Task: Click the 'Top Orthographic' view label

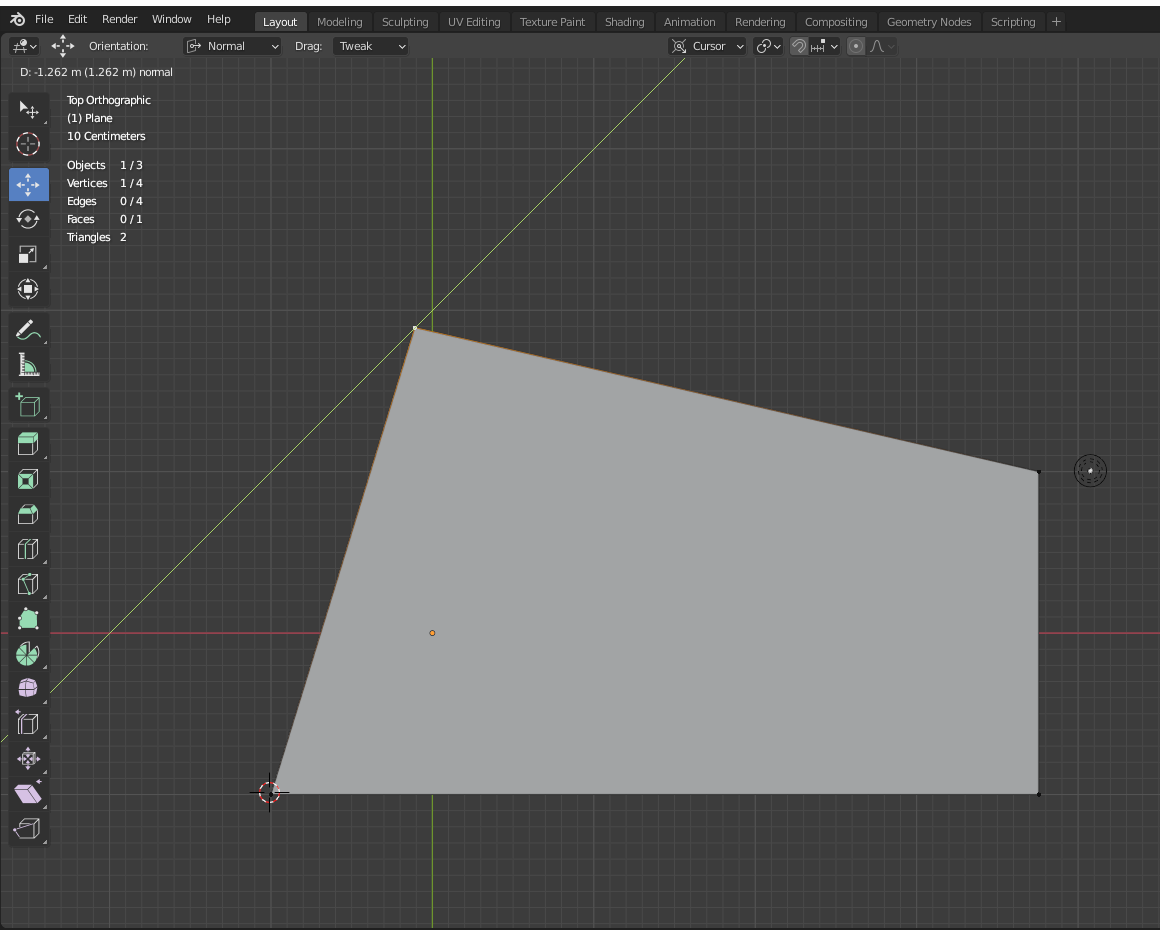Action: coord(109,100)
